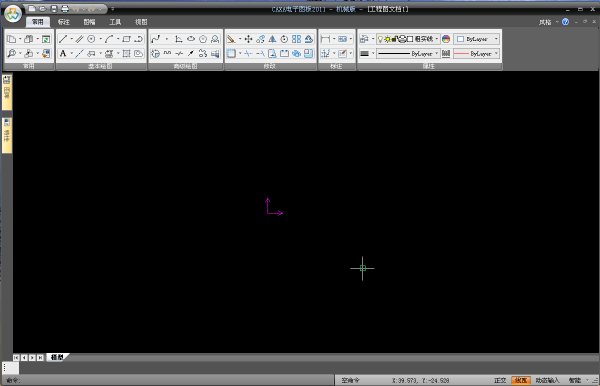Select the Hatch tool
The image size is (600, 386).
[x=126, y=54]
